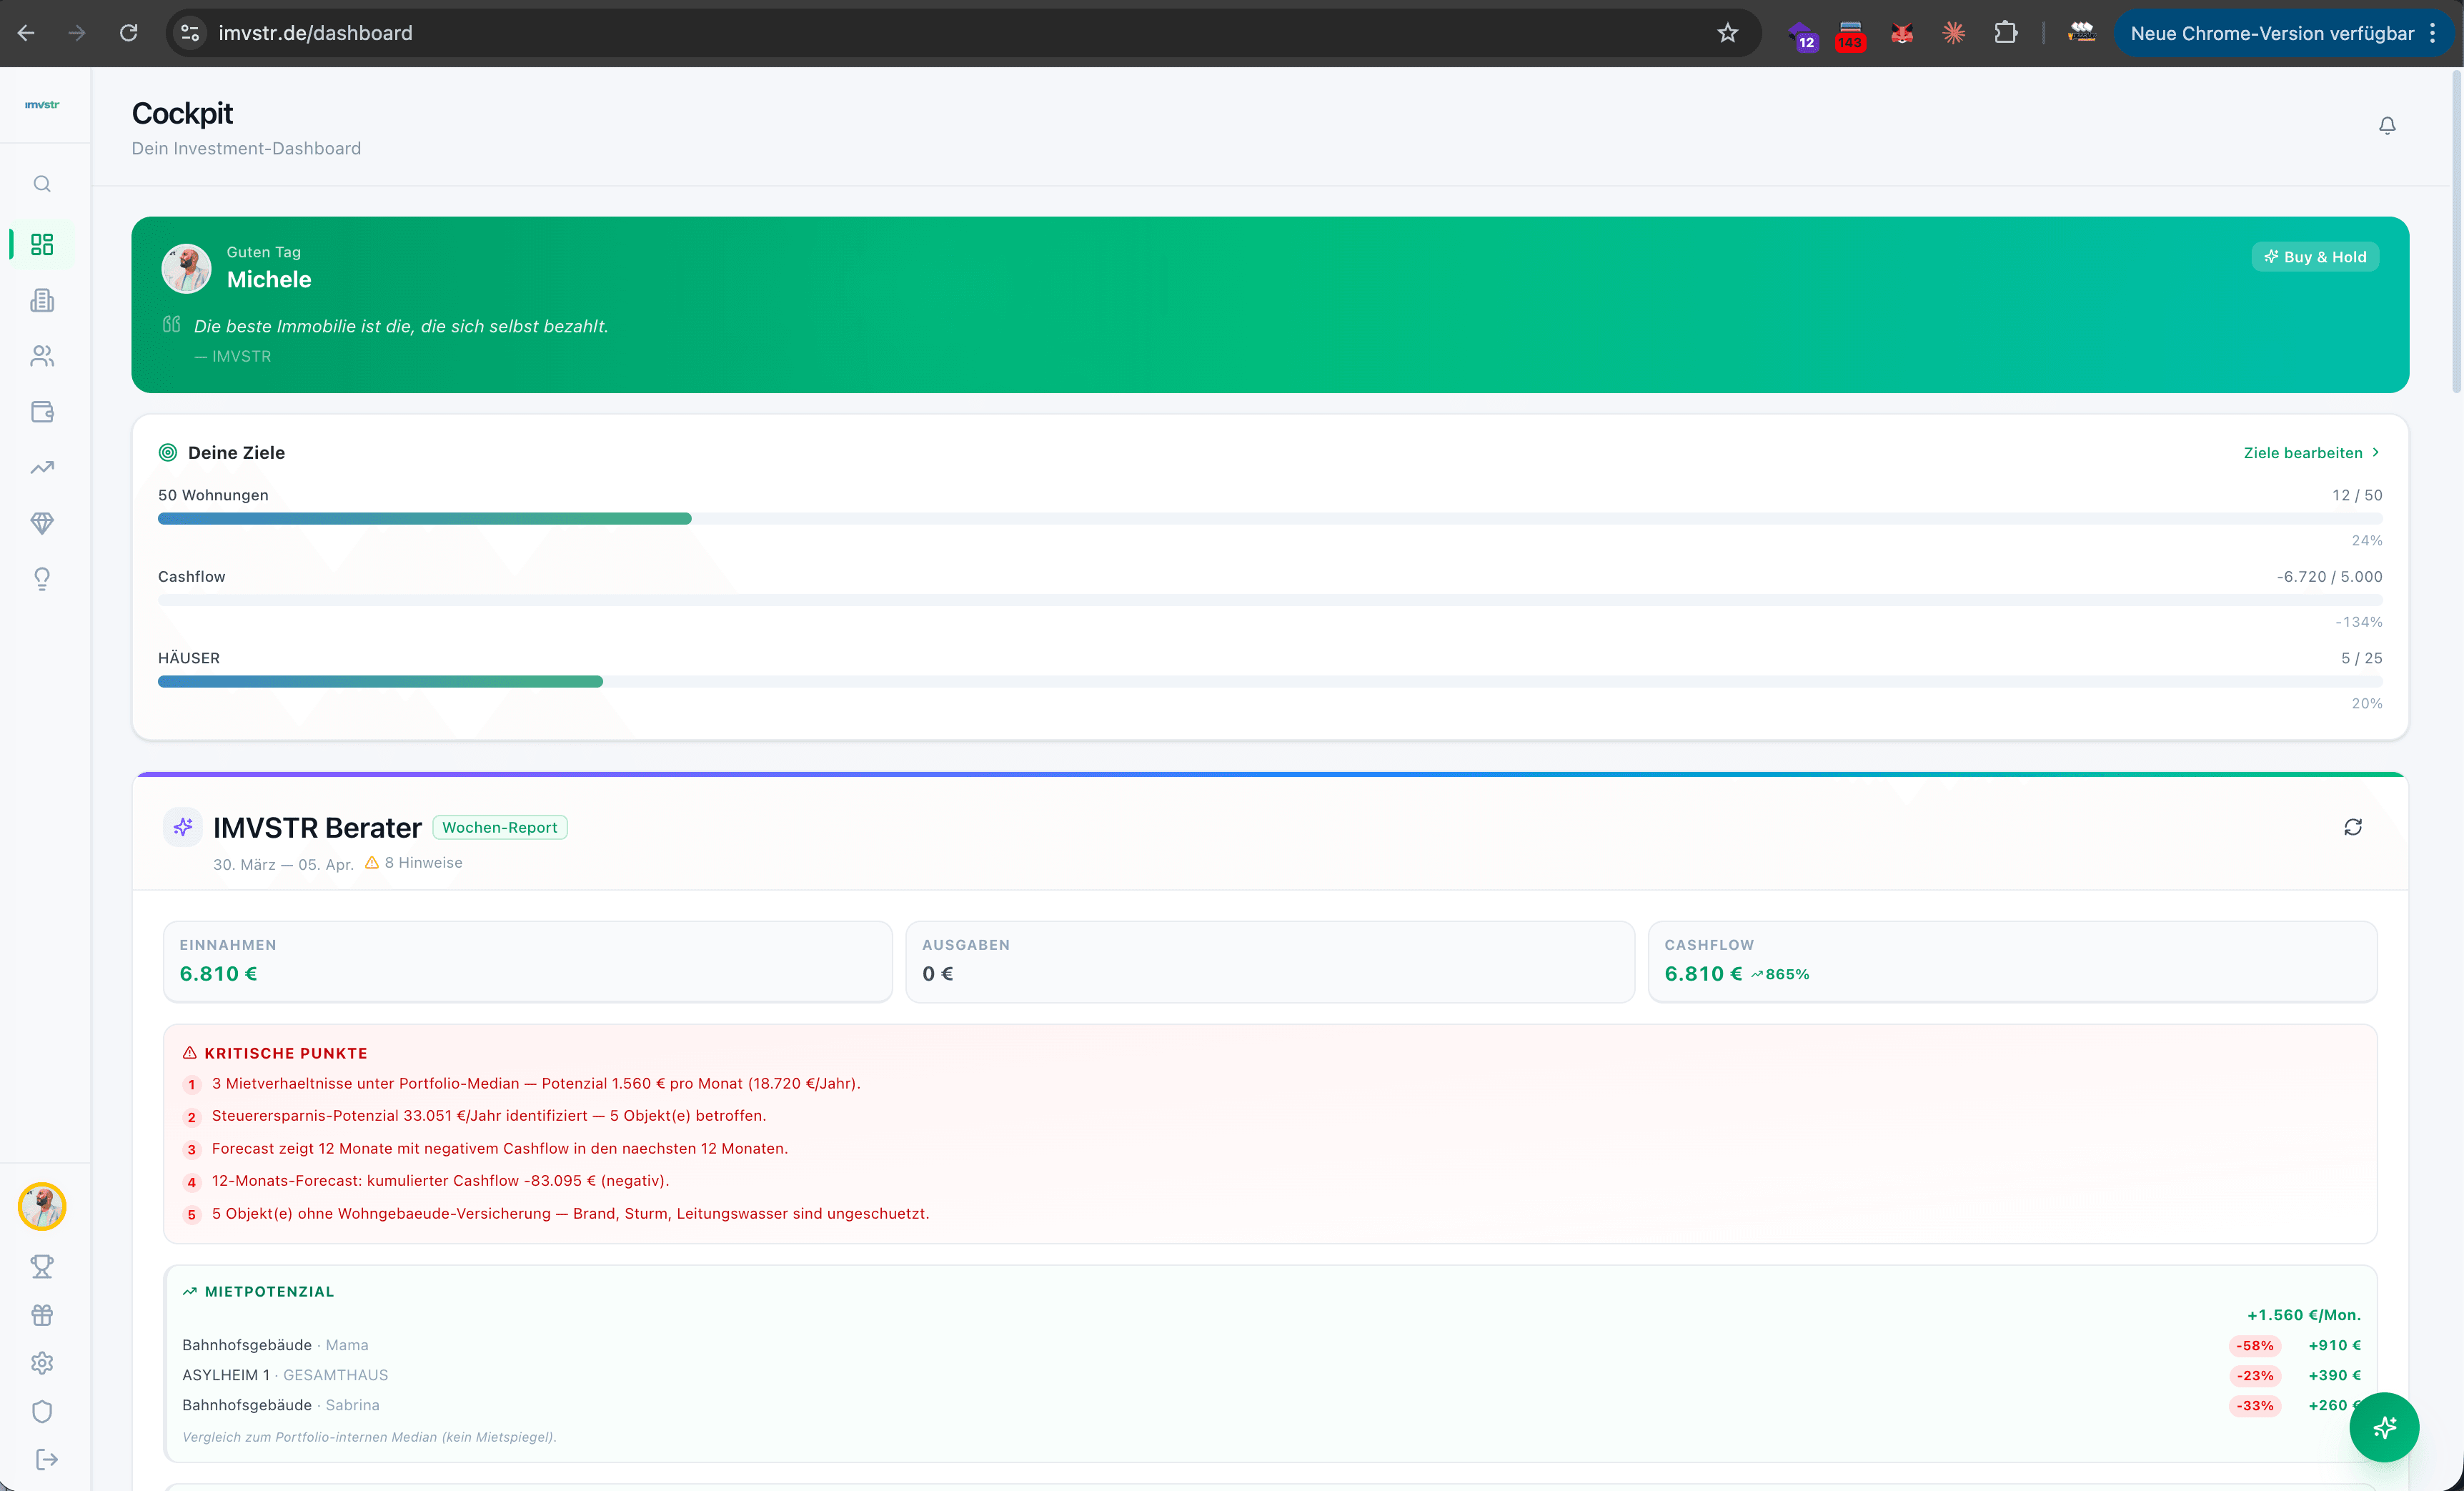The image size is (2464, 1491).
Task: Open the trophy icon in the sidebar
Action: [42, 1267]
